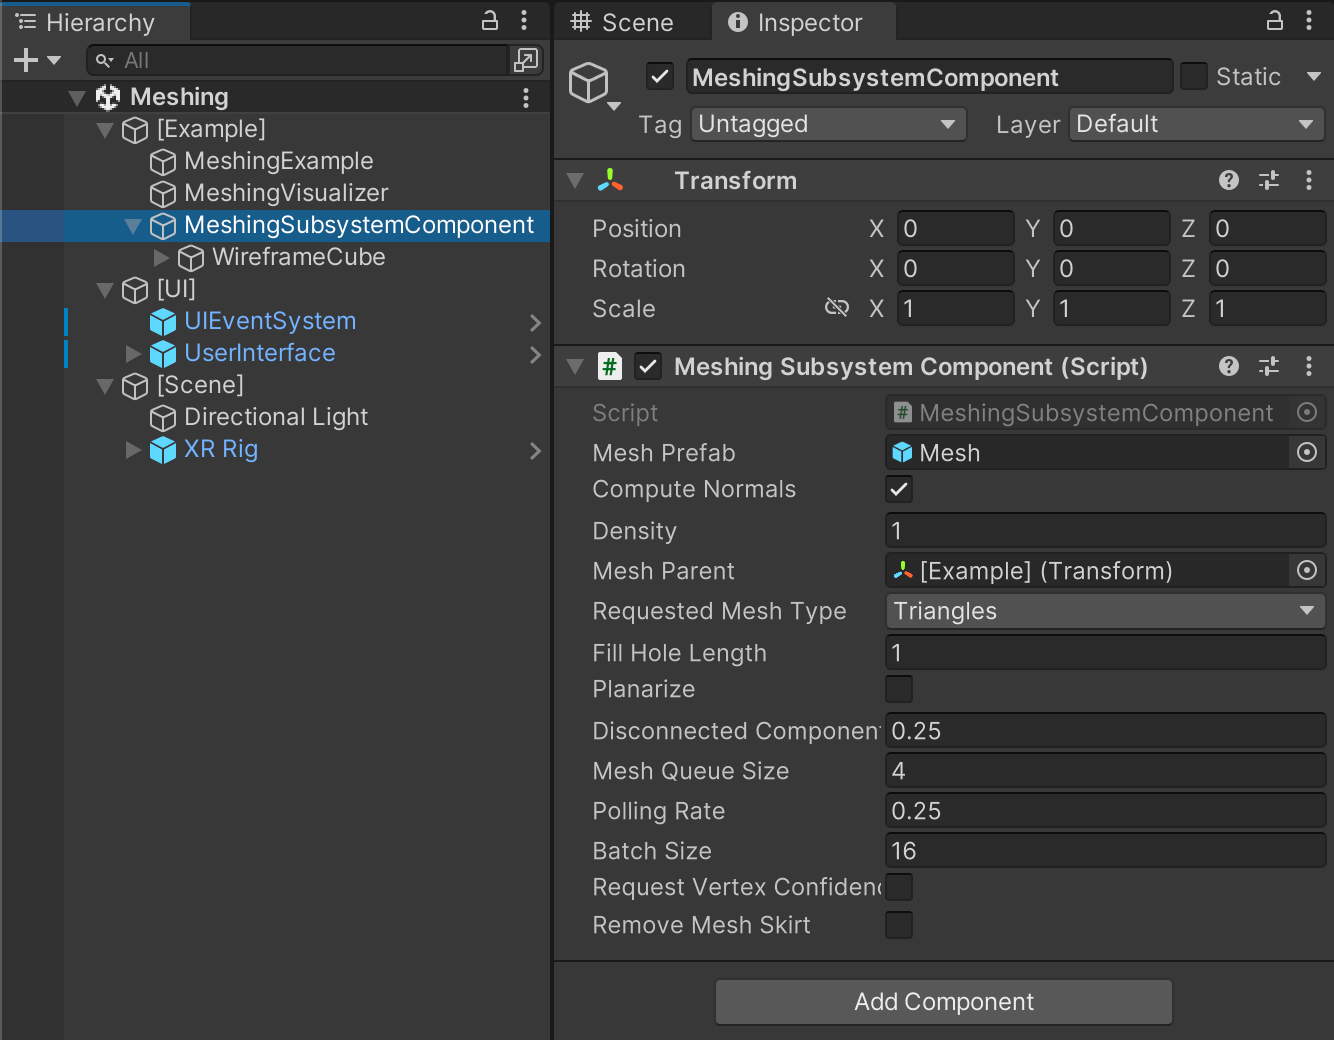Open Transform component three-dot context menu

click(x=1309, y=180)
